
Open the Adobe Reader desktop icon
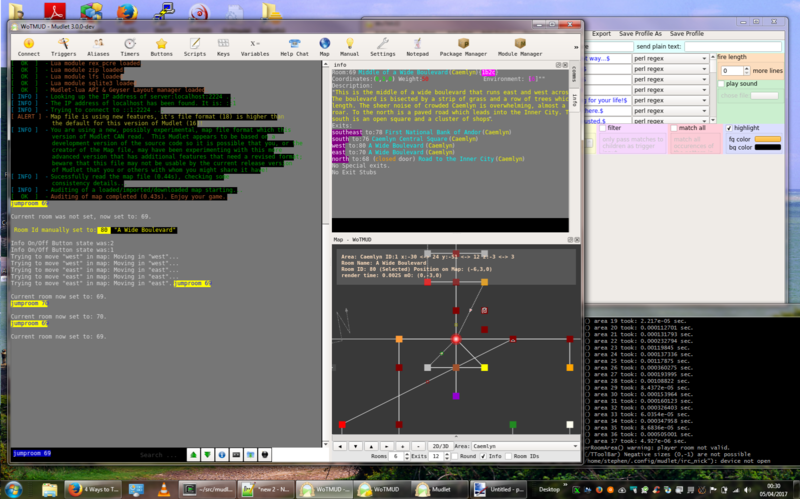(55, 11)
